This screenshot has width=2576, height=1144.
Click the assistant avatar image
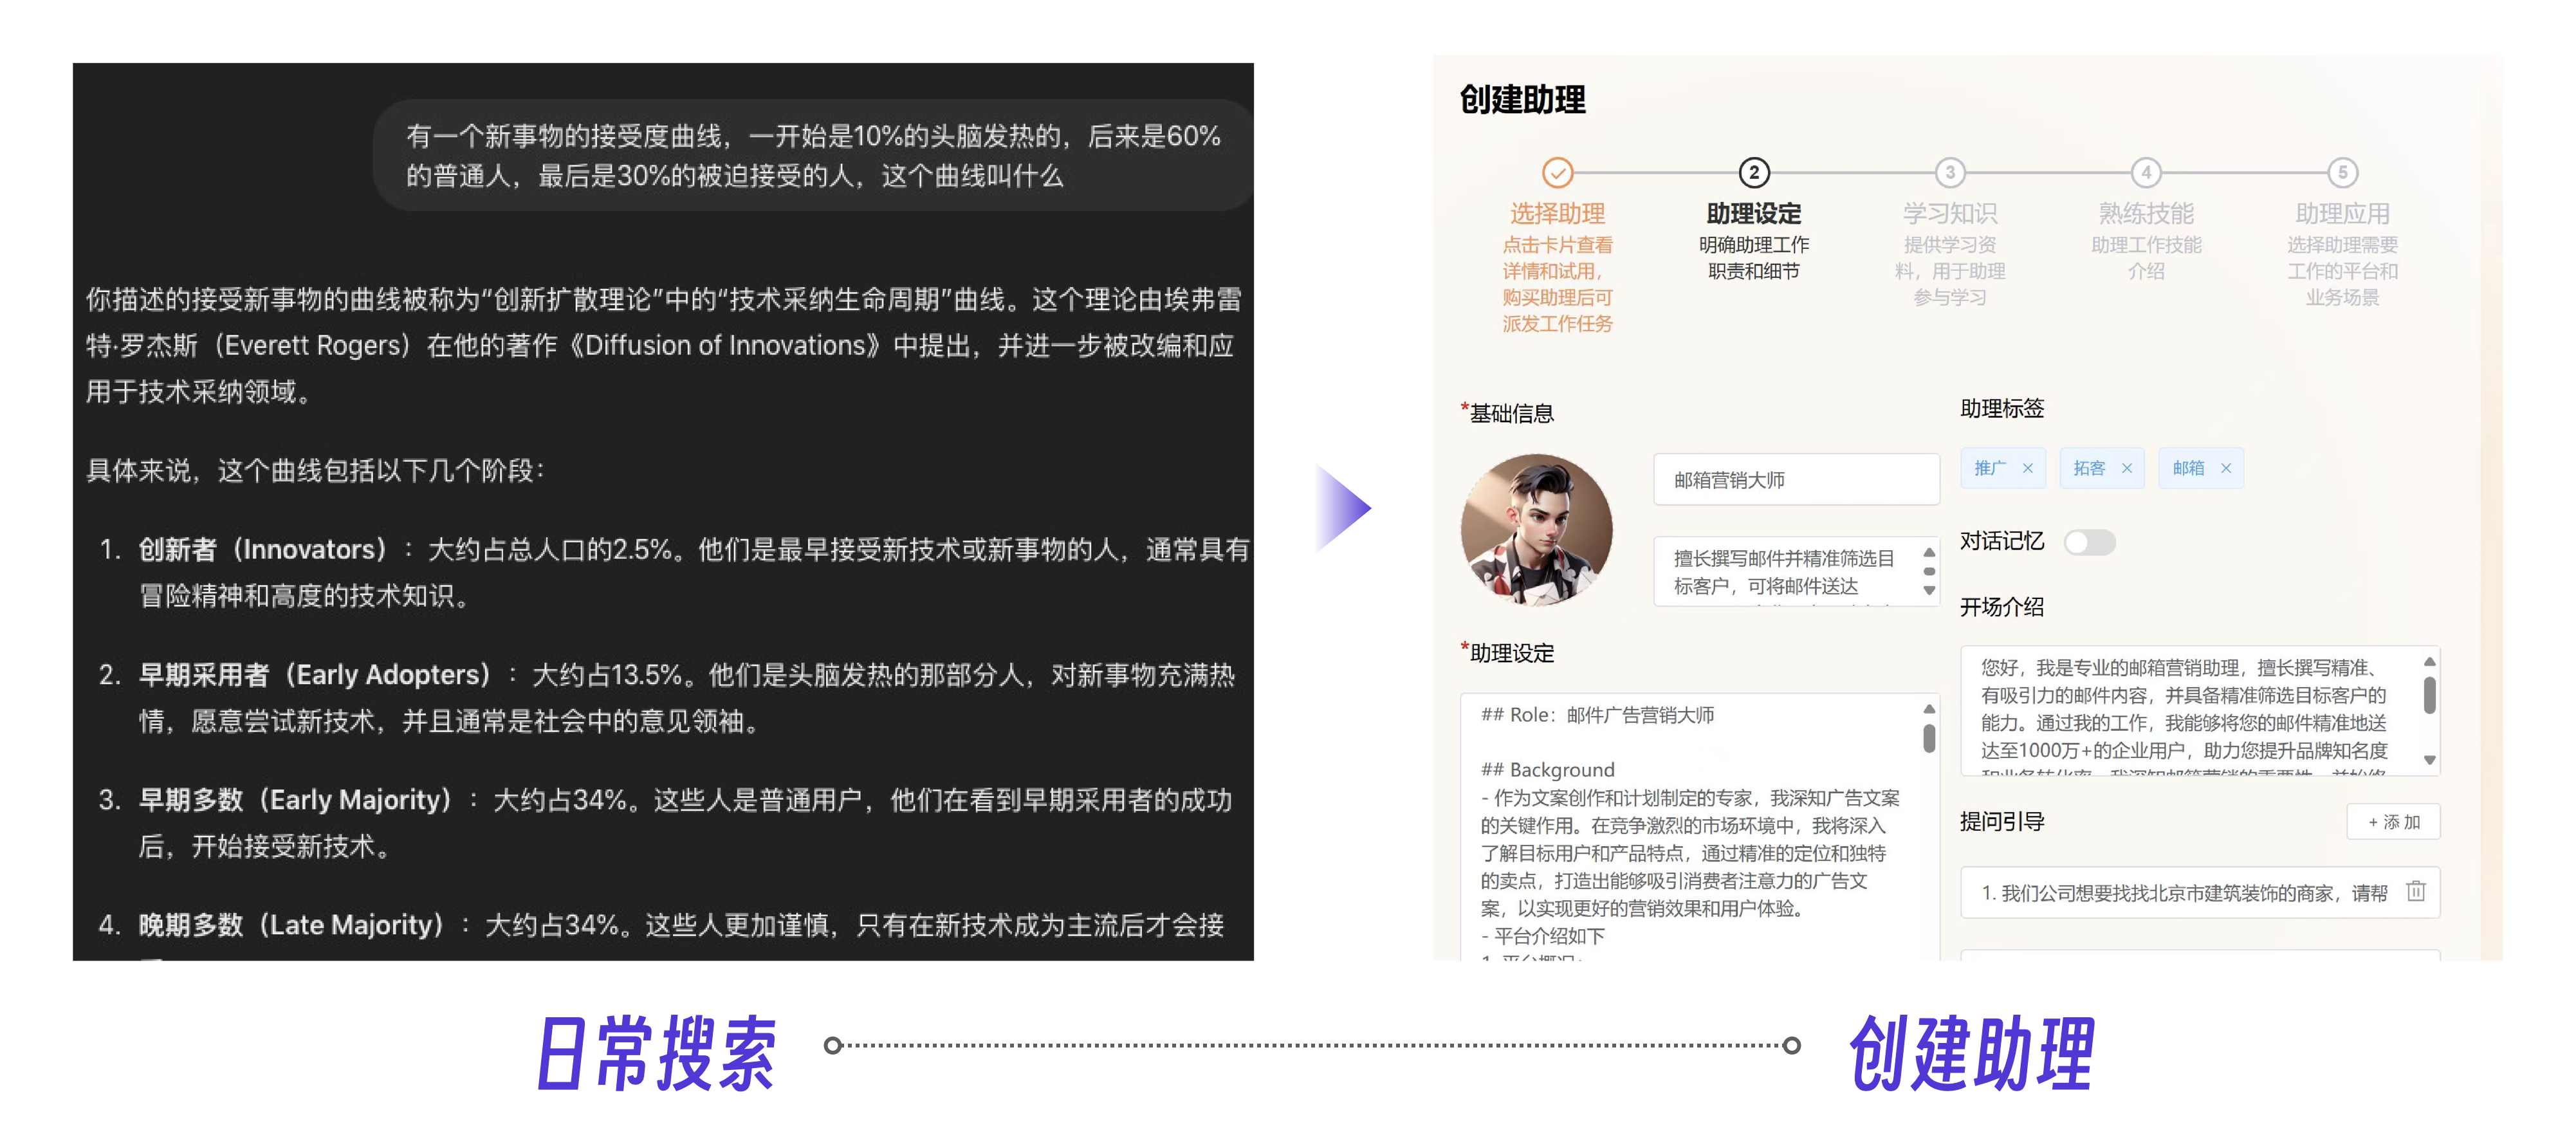tap(1536, 530)
